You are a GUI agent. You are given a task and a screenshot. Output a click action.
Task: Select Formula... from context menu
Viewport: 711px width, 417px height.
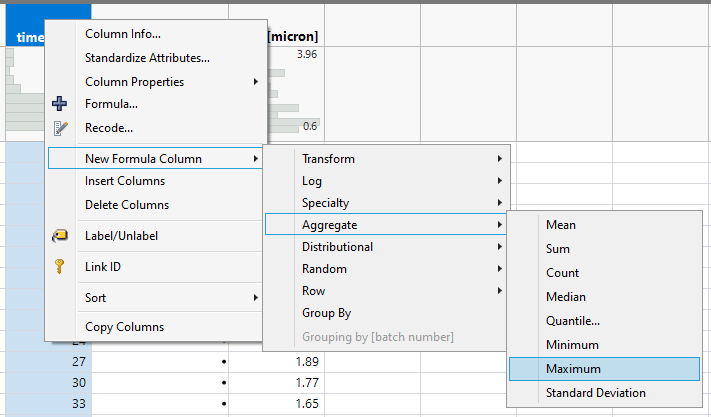(x=155, y=104)
